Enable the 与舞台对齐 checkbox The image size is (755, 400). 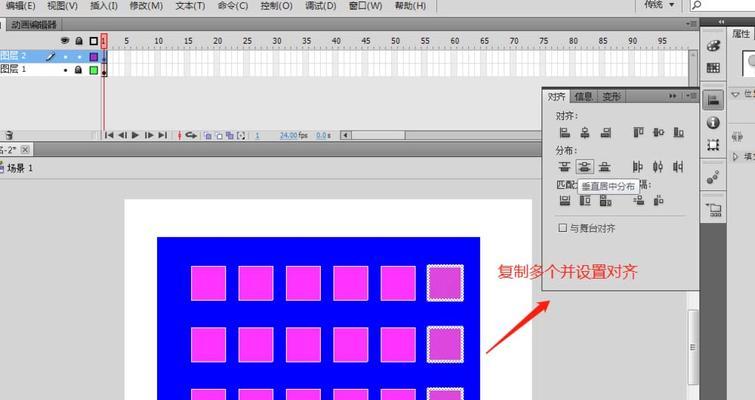(x=562, y=228)
